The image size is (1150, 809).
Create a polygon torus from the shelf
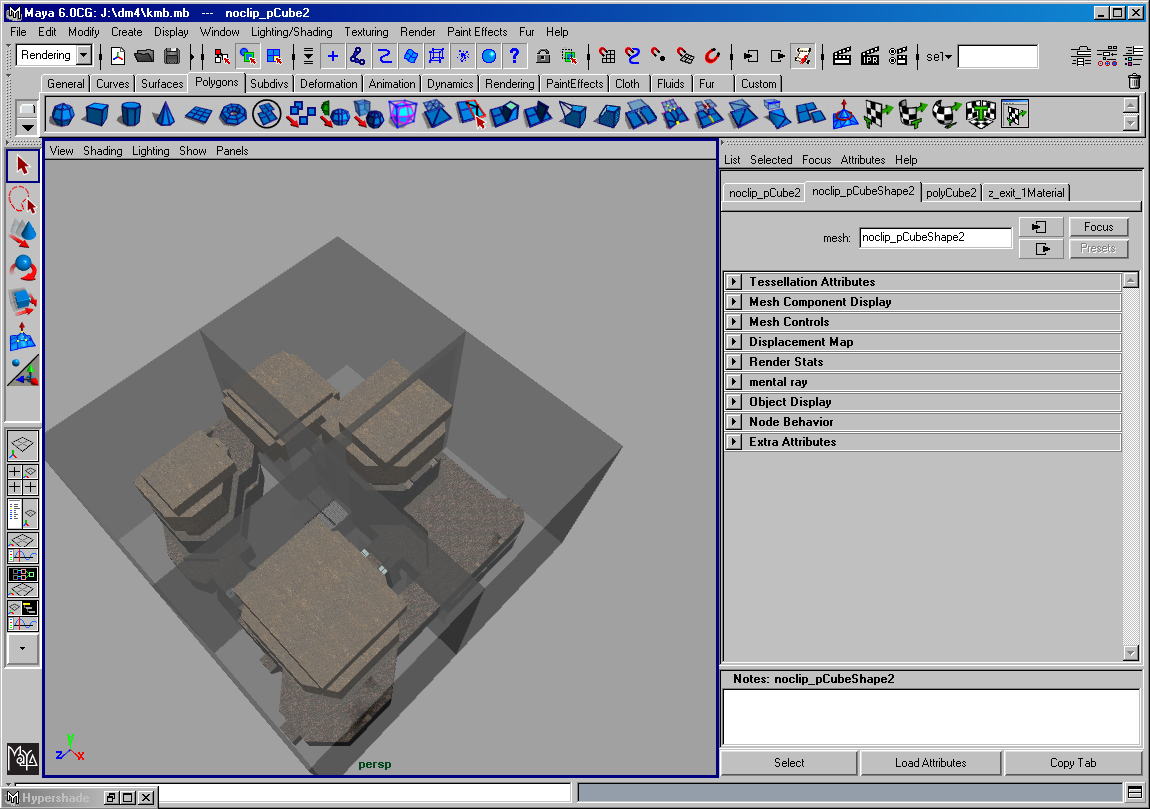232,114
